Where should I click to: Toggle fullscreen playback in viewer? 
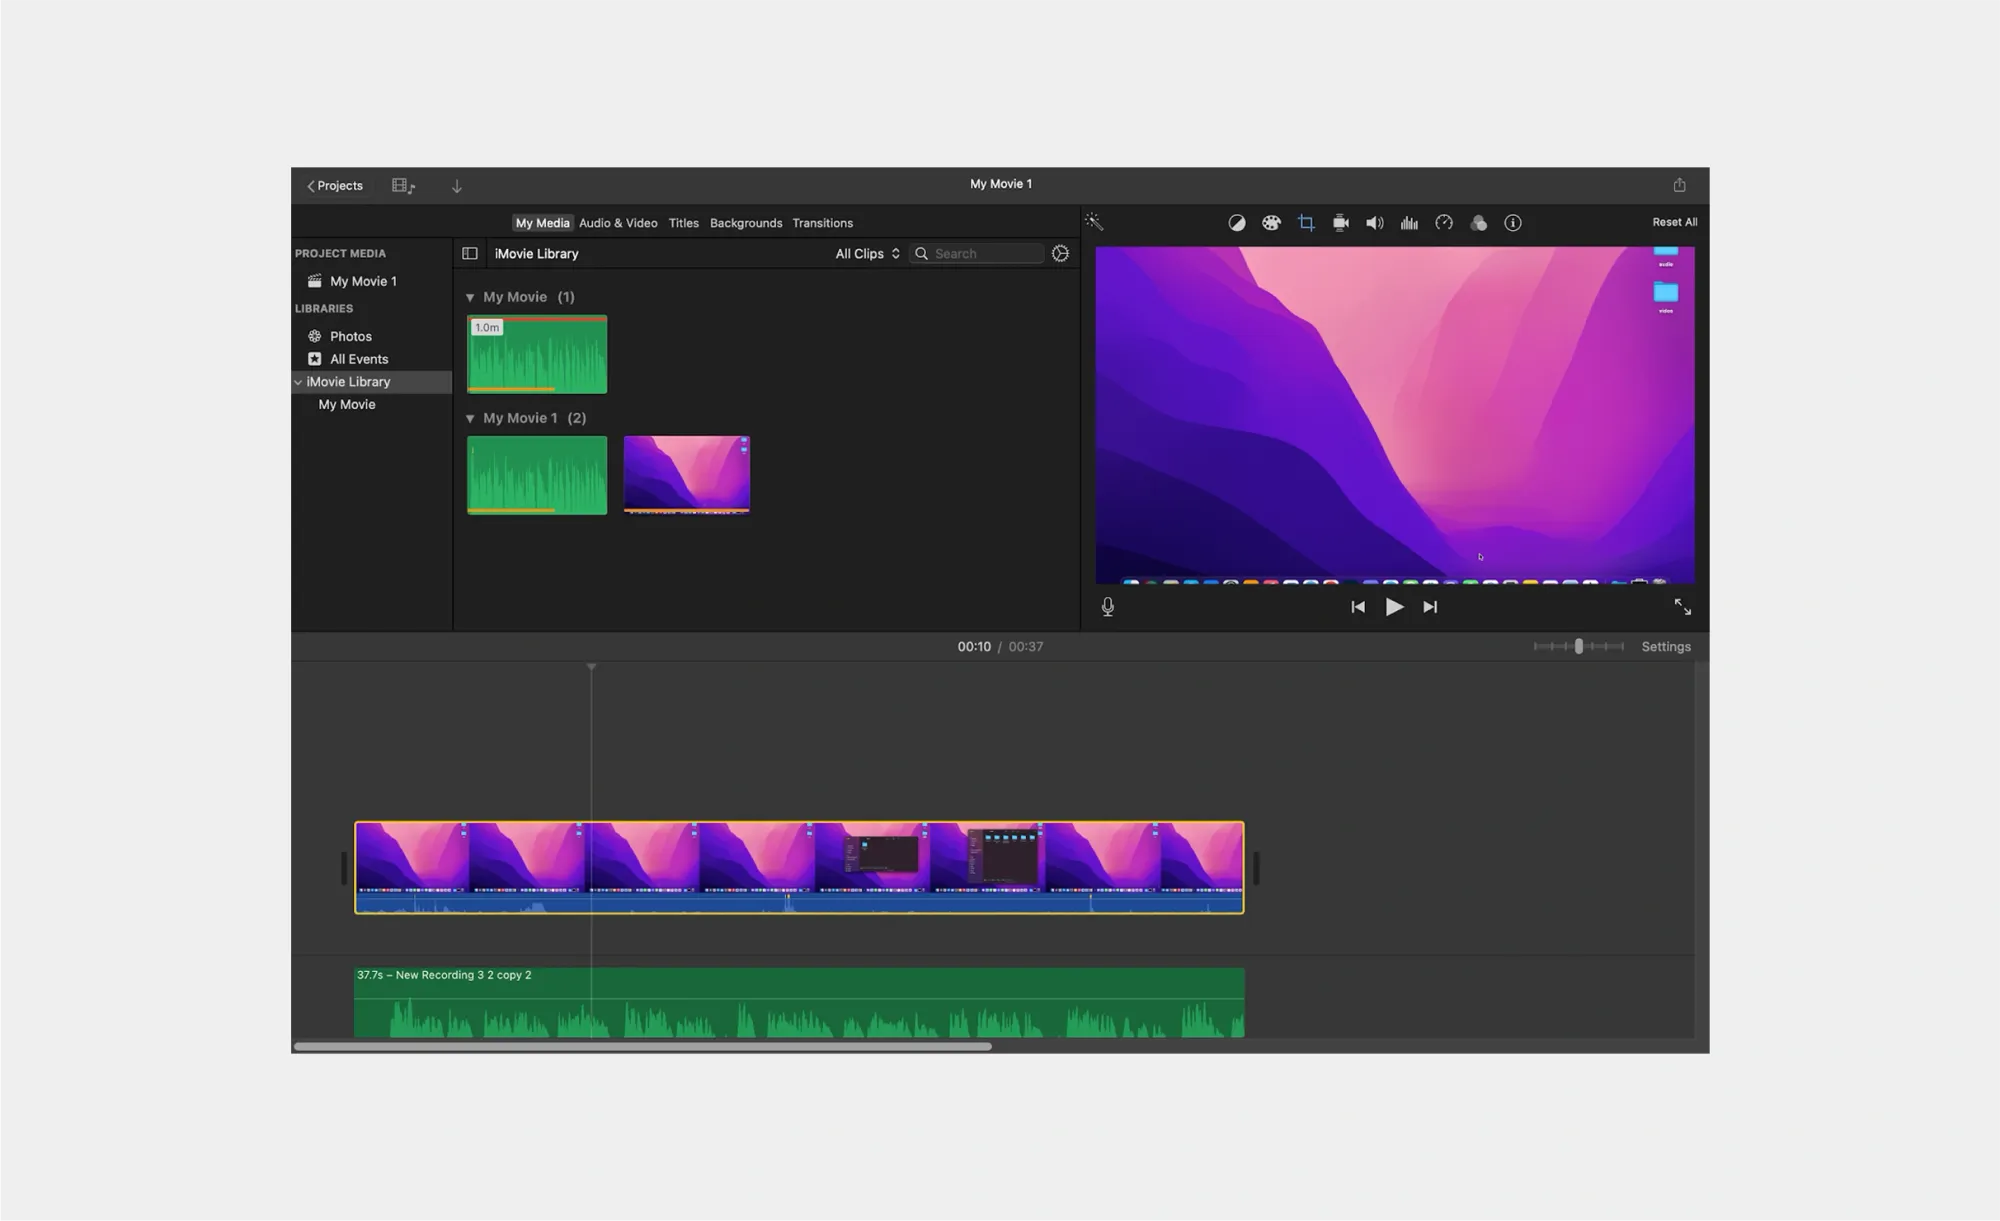[1682, 607]
